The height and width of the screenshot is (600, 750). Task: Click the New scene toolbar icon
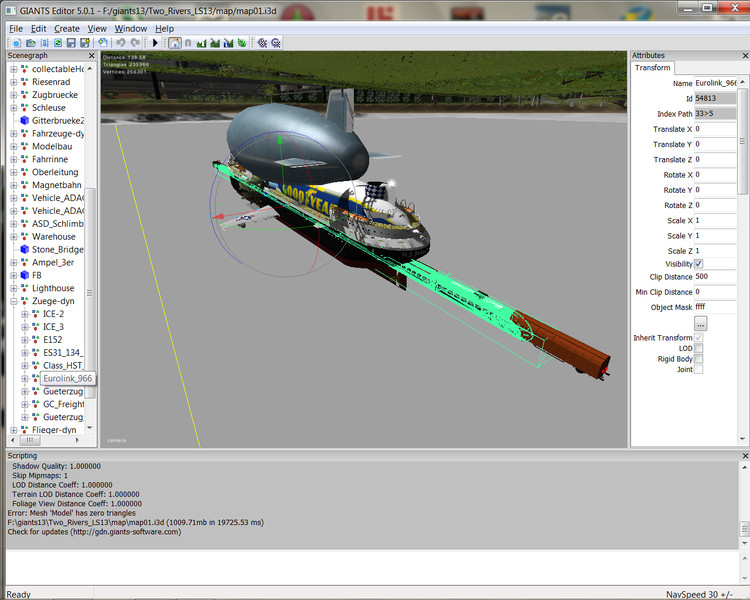click(17, 43)
